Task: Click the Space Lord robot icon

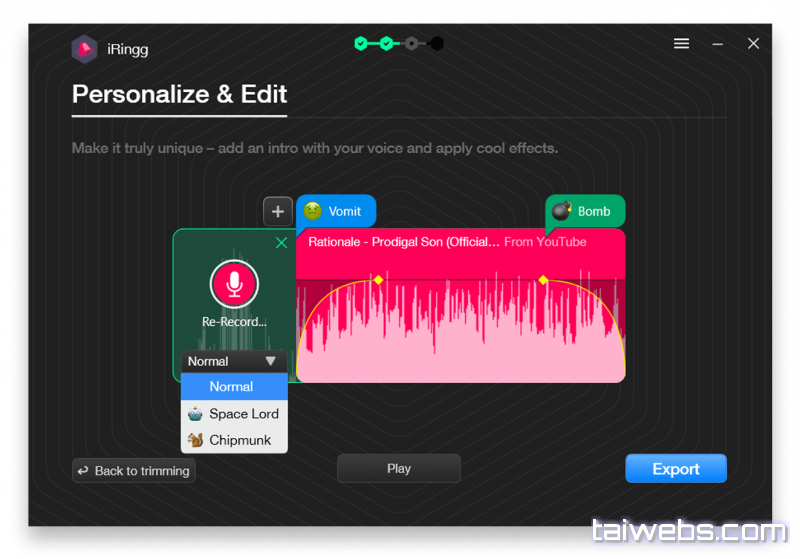Action: click(195, 414)
